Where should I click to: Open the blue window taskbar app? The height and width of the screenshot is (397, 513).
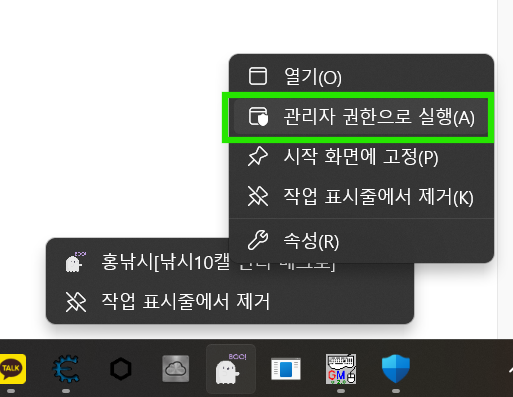[286, 369]
